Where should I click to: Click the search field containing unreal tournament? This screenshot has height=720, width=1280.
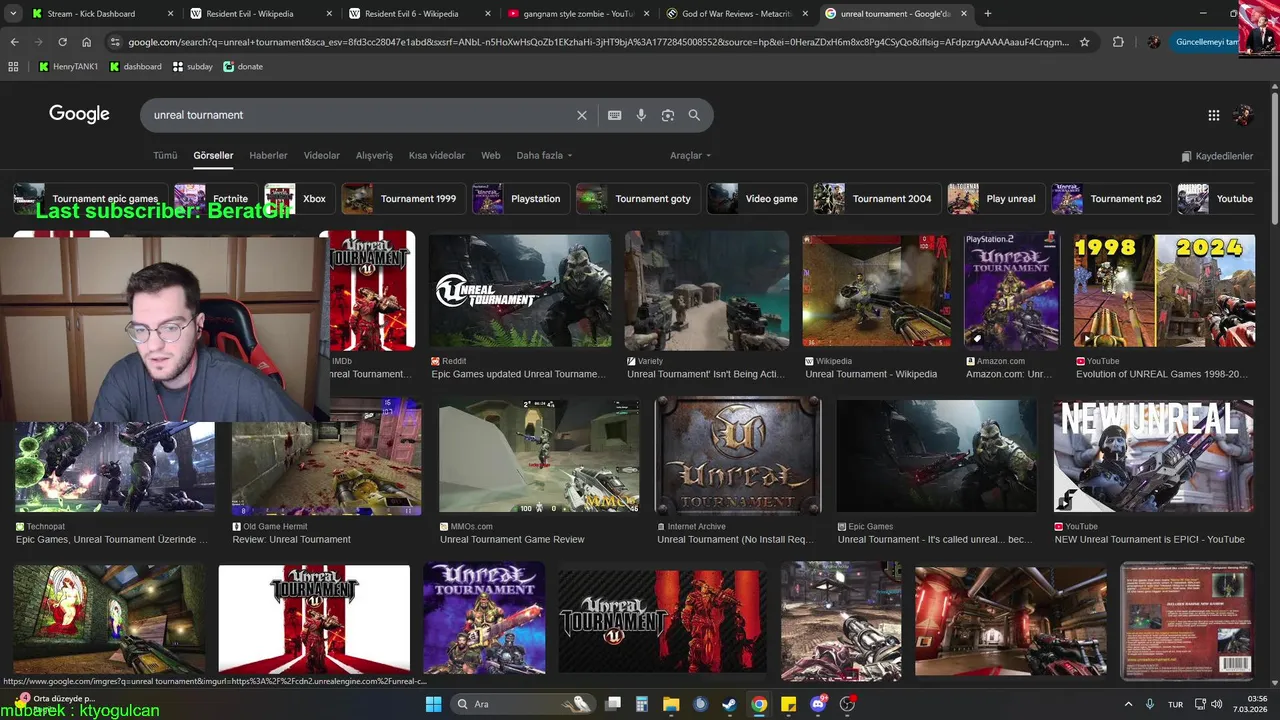click(x=360, y=115)
